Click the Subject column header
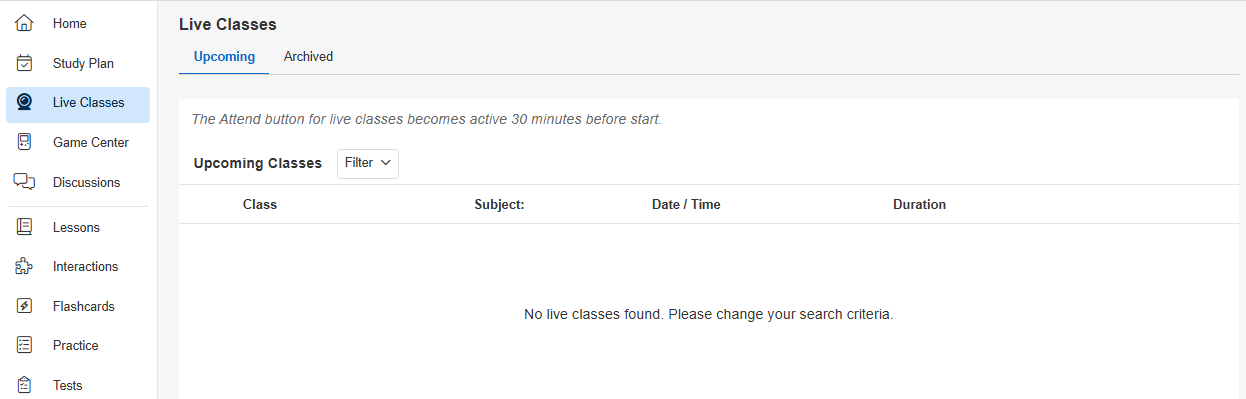The width and height of the screenshot is (1246, 399). 499,204
